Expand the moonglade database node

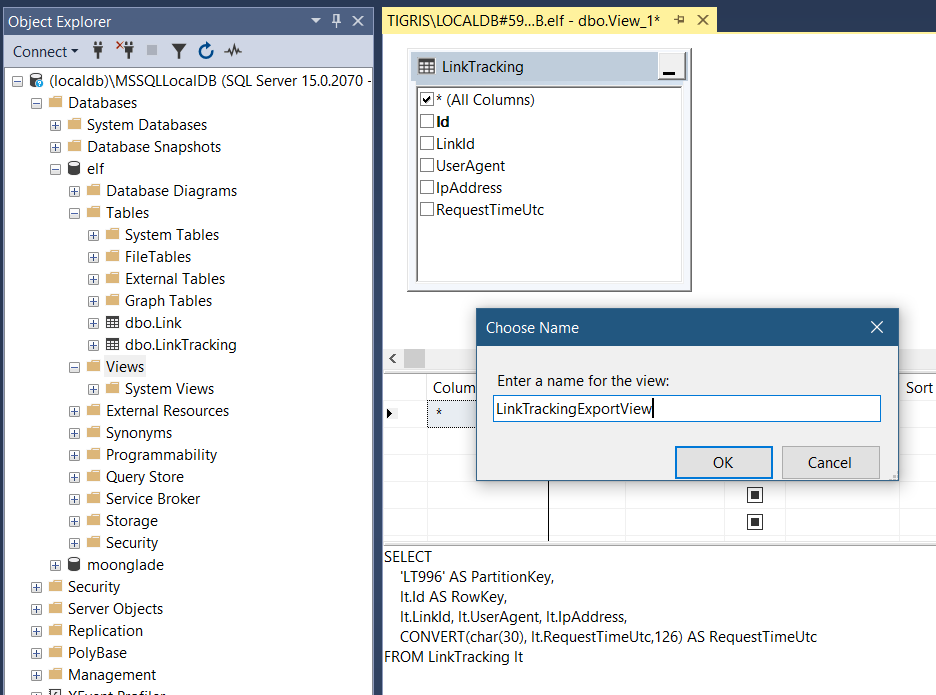pyautogui.click(x=56, y=565)
